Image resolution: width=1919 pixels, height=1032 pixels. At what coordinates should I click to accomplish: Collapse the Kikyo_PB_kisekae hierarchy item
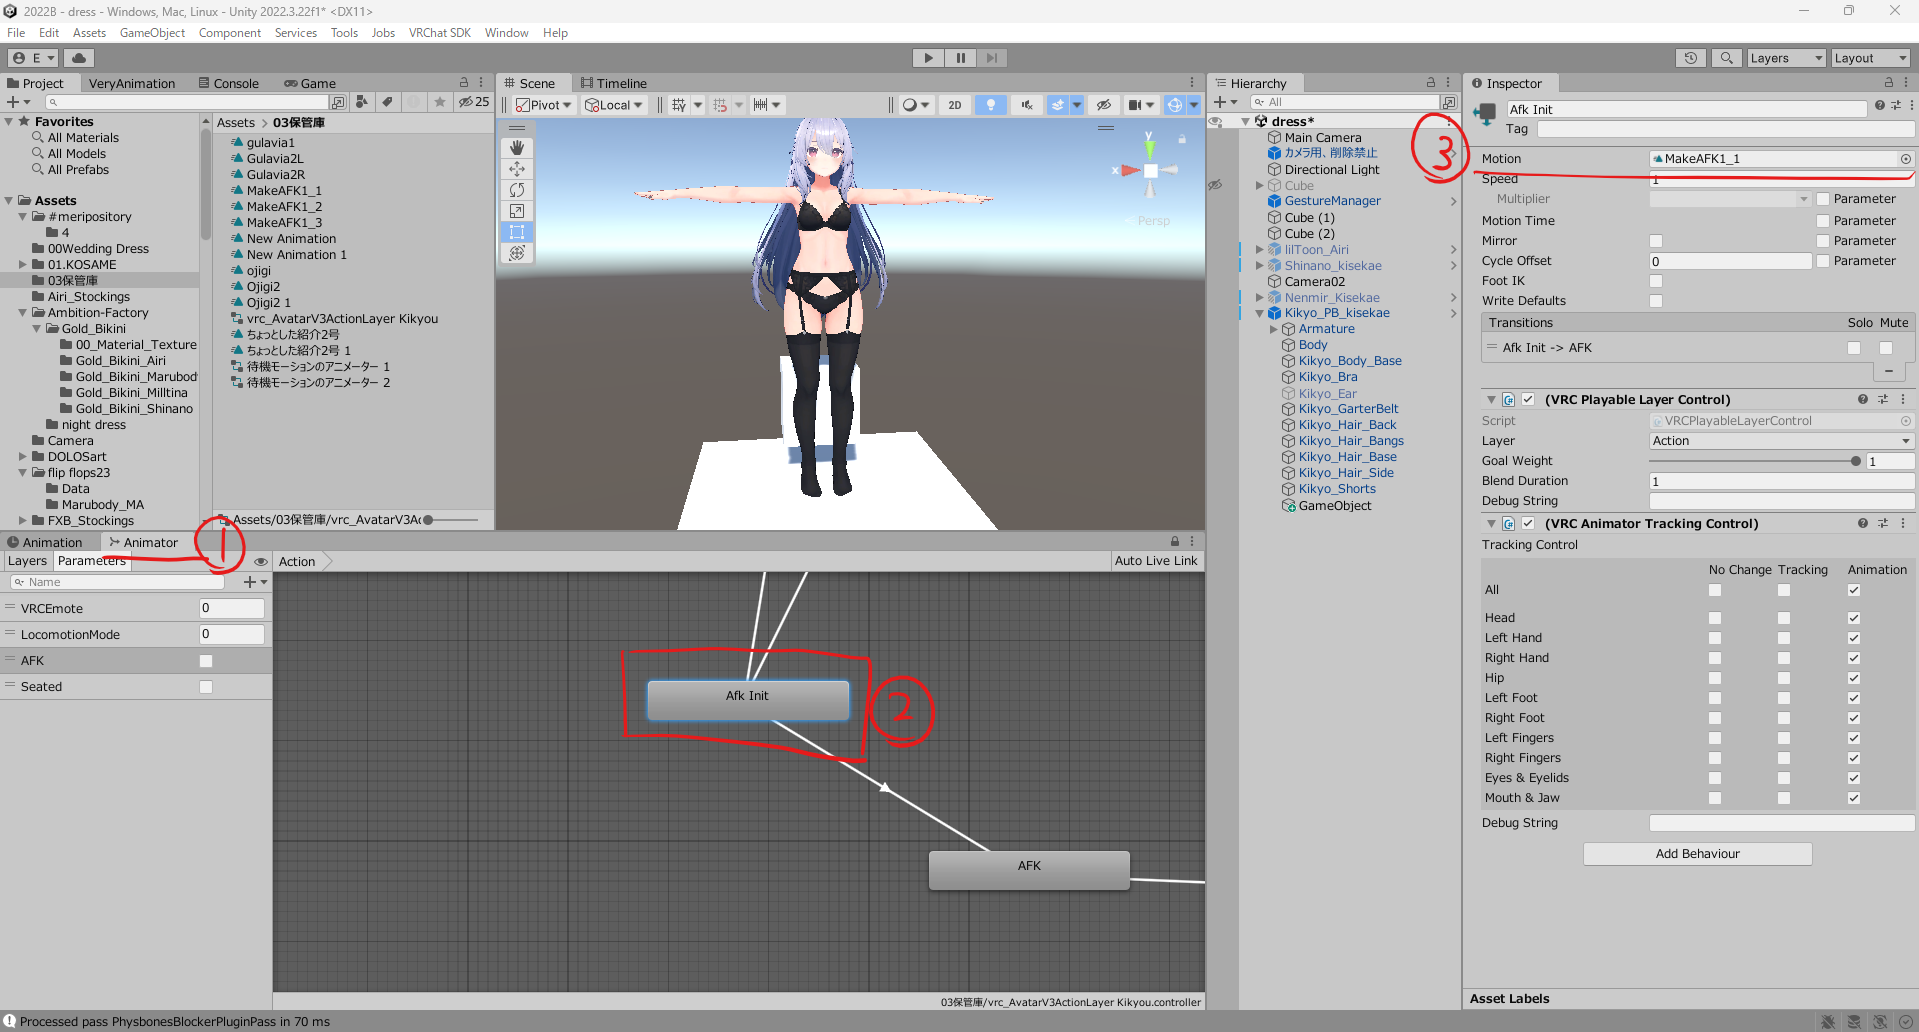[1260, 313]
